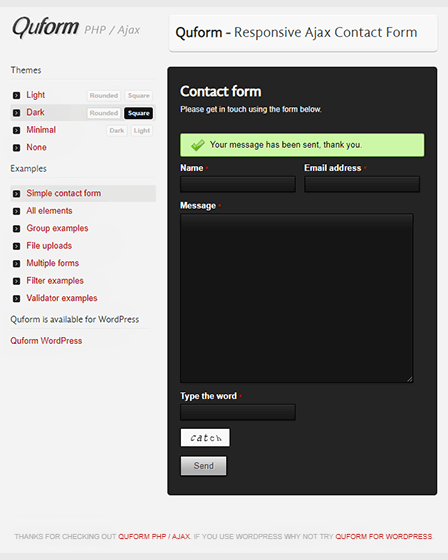Click the captcha image showing catch
The image size is (448, 560).
tap(205, 438)
